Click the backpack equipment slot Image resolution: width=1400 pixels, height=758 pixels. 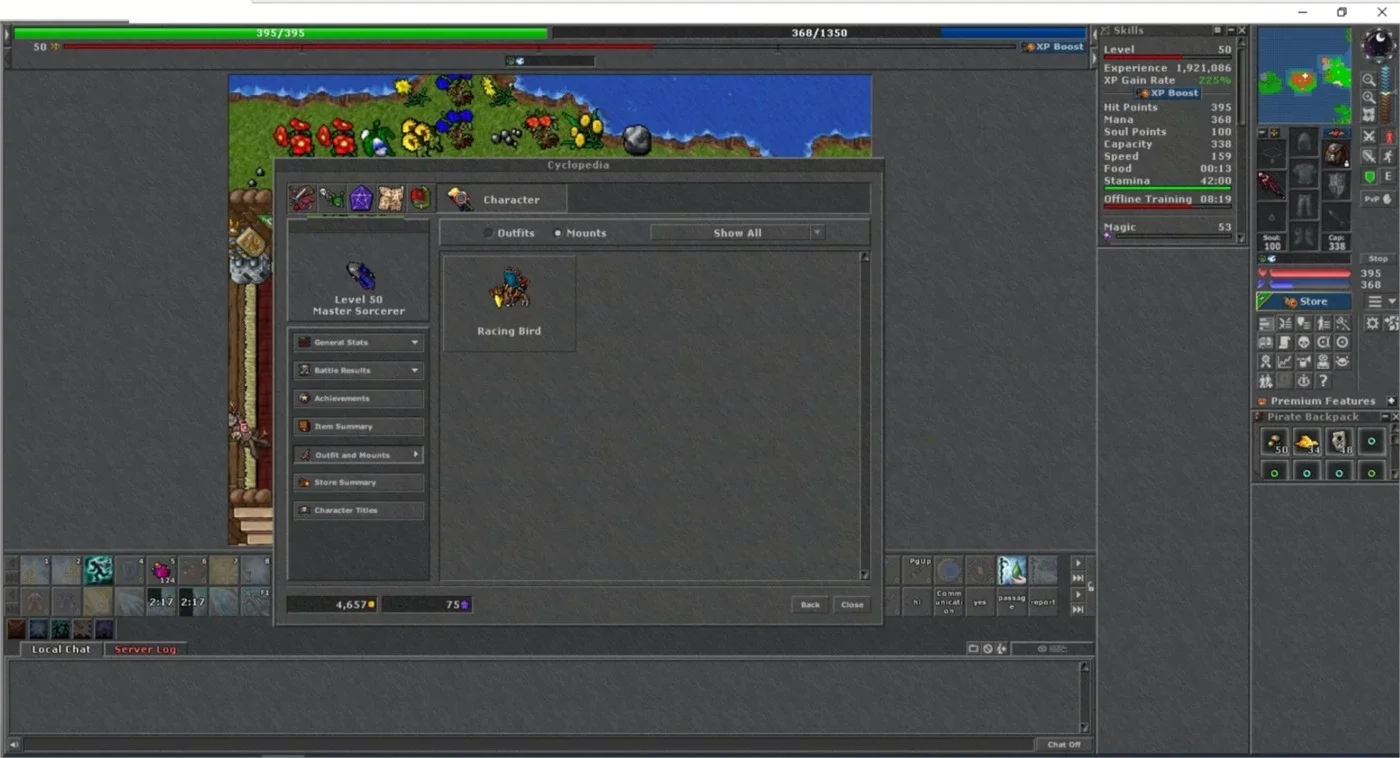click(x=1337, y=153)
